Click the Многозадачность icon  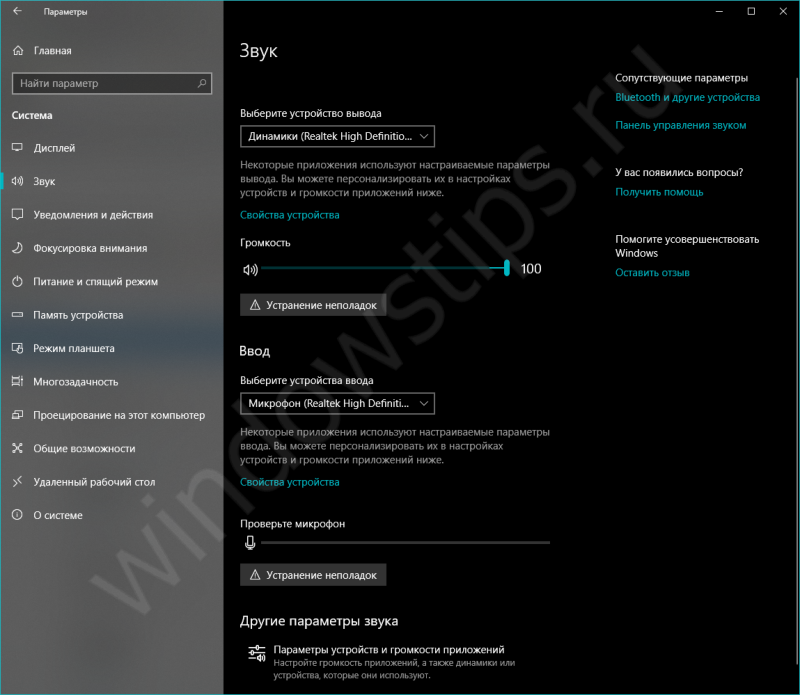[17, 381]
